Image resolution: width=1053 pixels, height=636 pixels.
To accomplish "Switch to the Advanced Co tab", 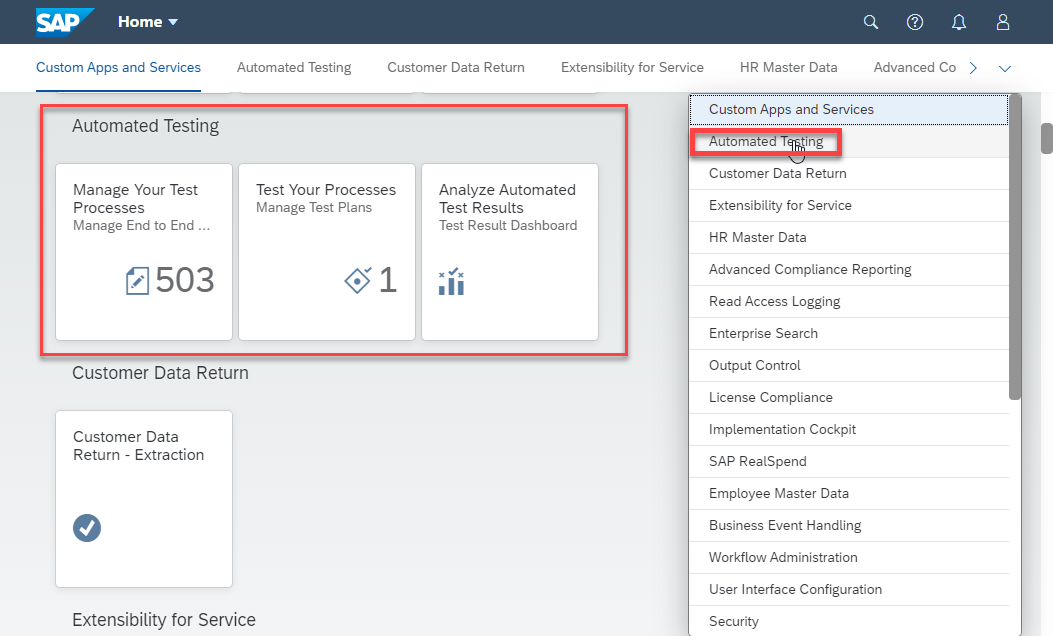I will coord(915,68).
